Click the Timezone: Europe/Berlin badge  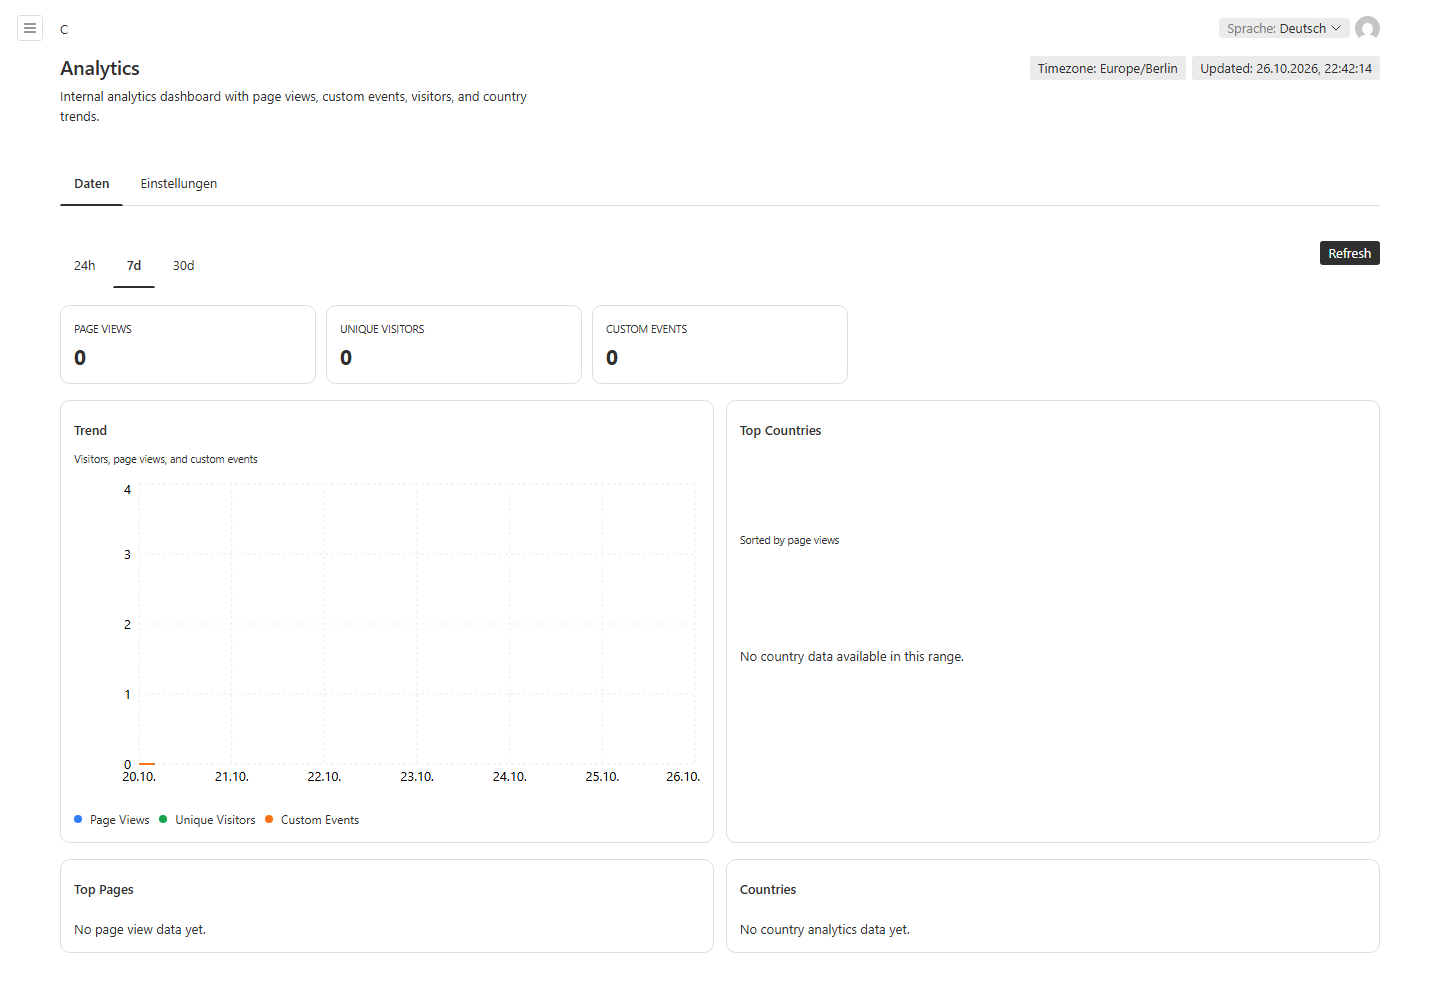[x=1108, y=69]
